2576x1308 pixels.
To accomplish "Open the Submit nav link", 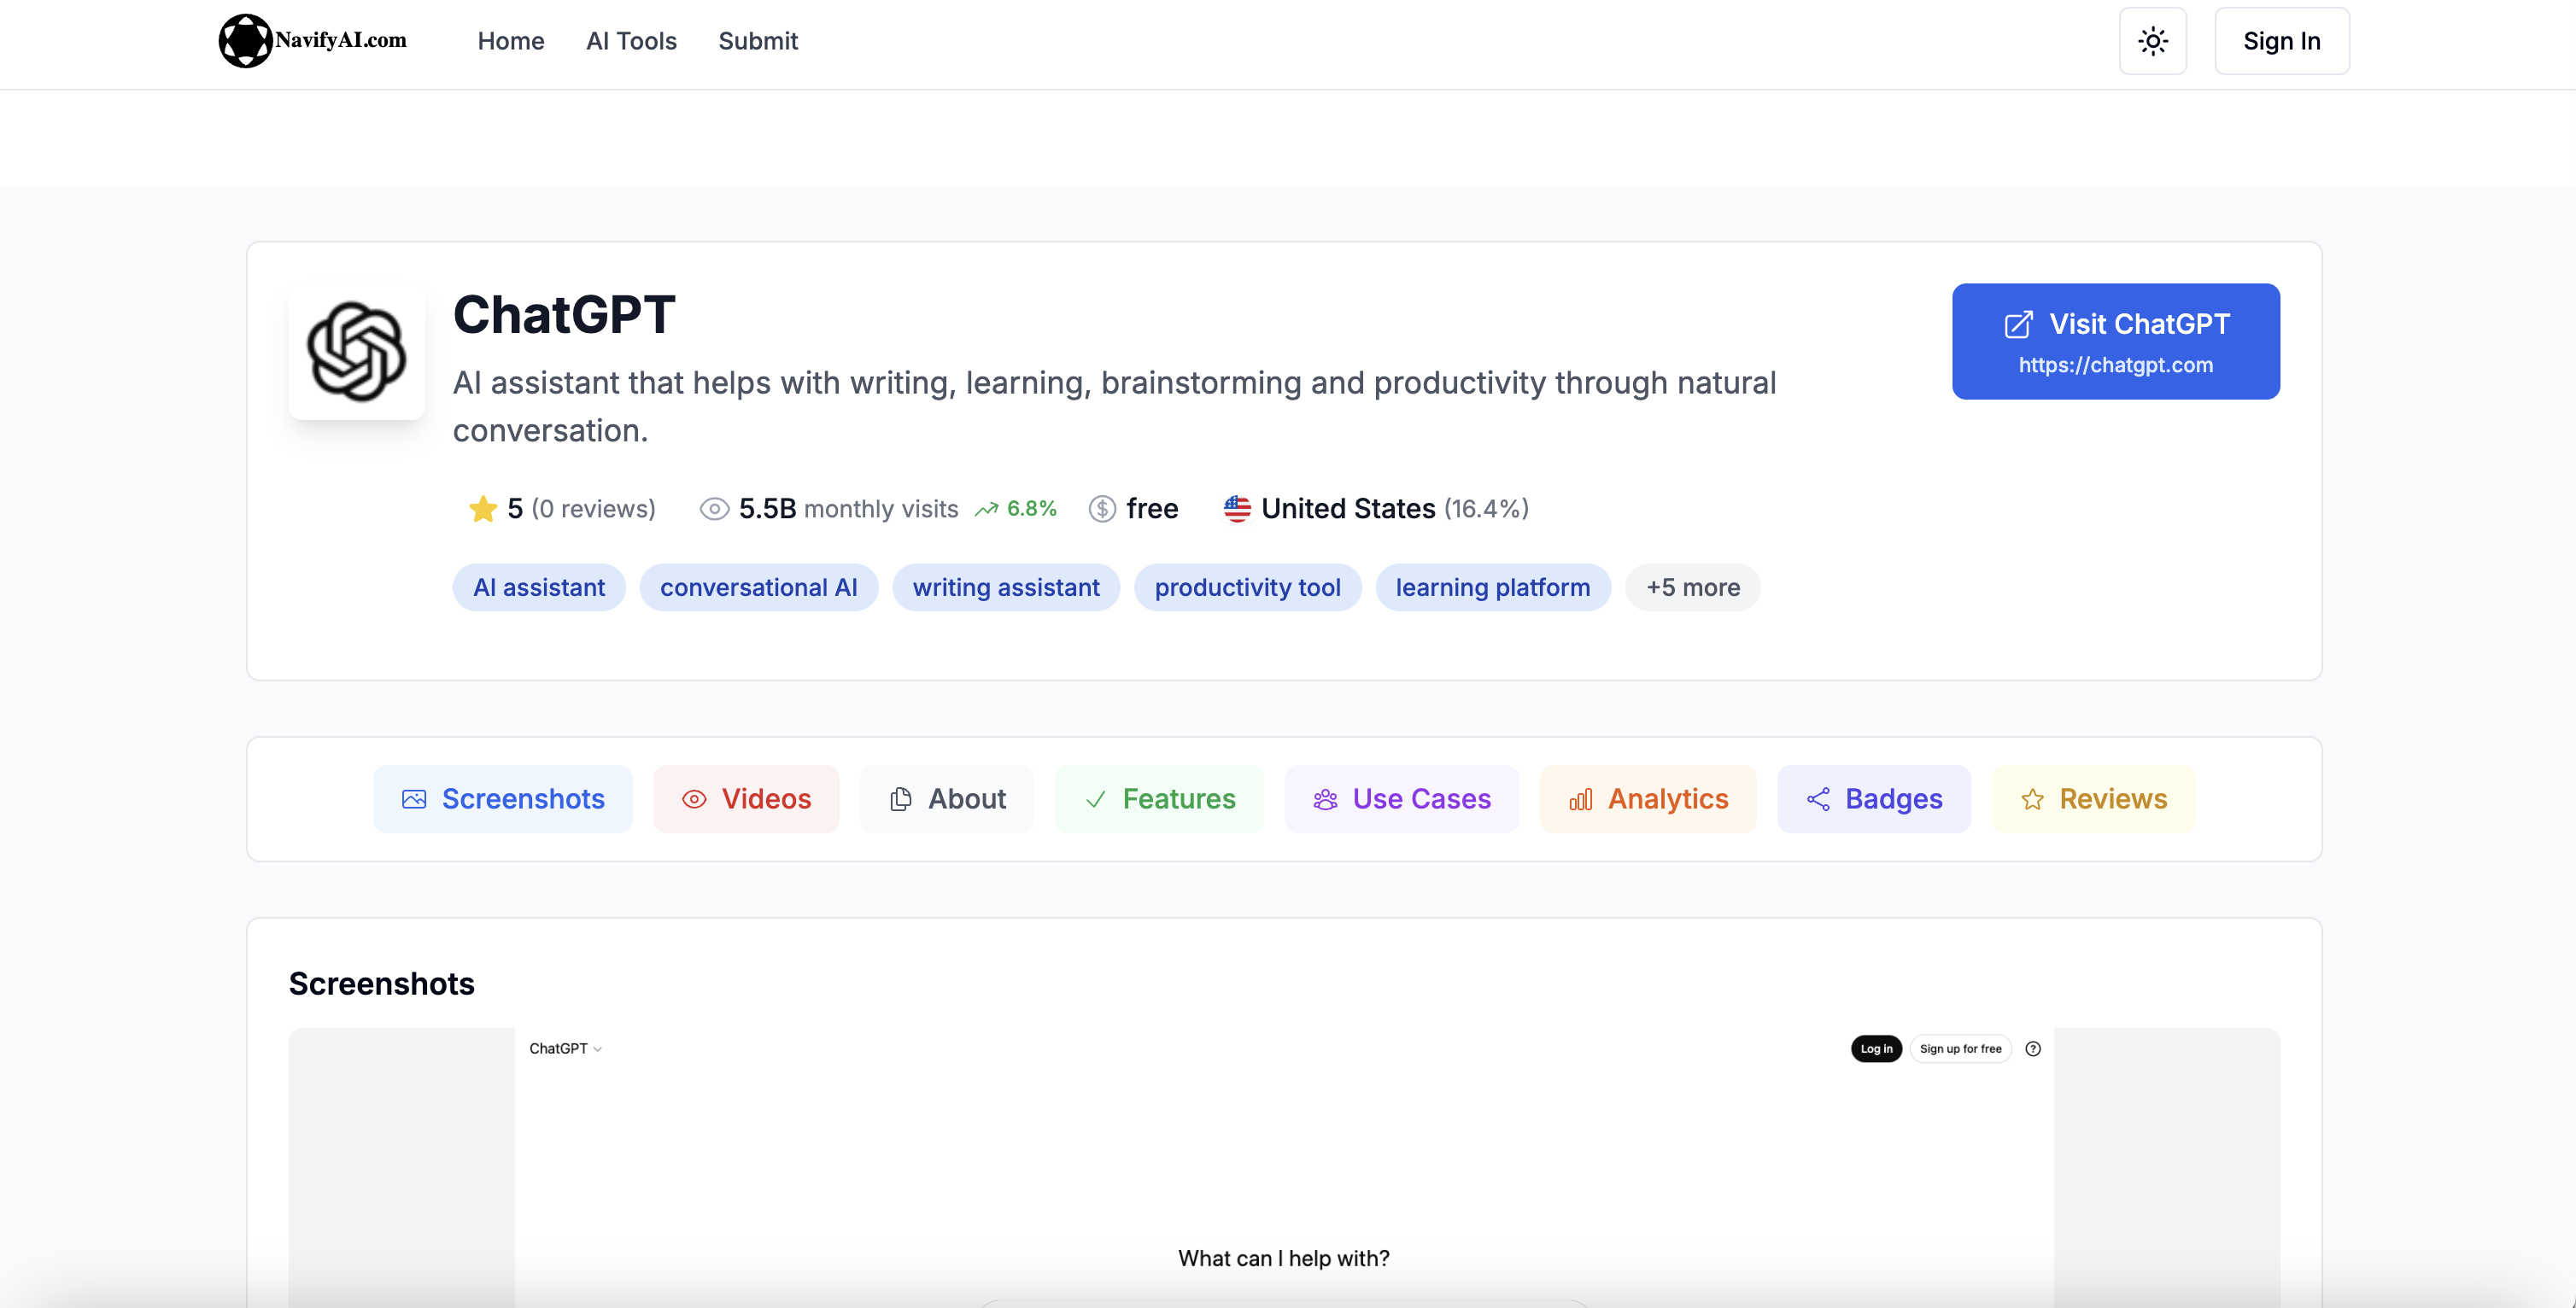I will coord(758,41).
